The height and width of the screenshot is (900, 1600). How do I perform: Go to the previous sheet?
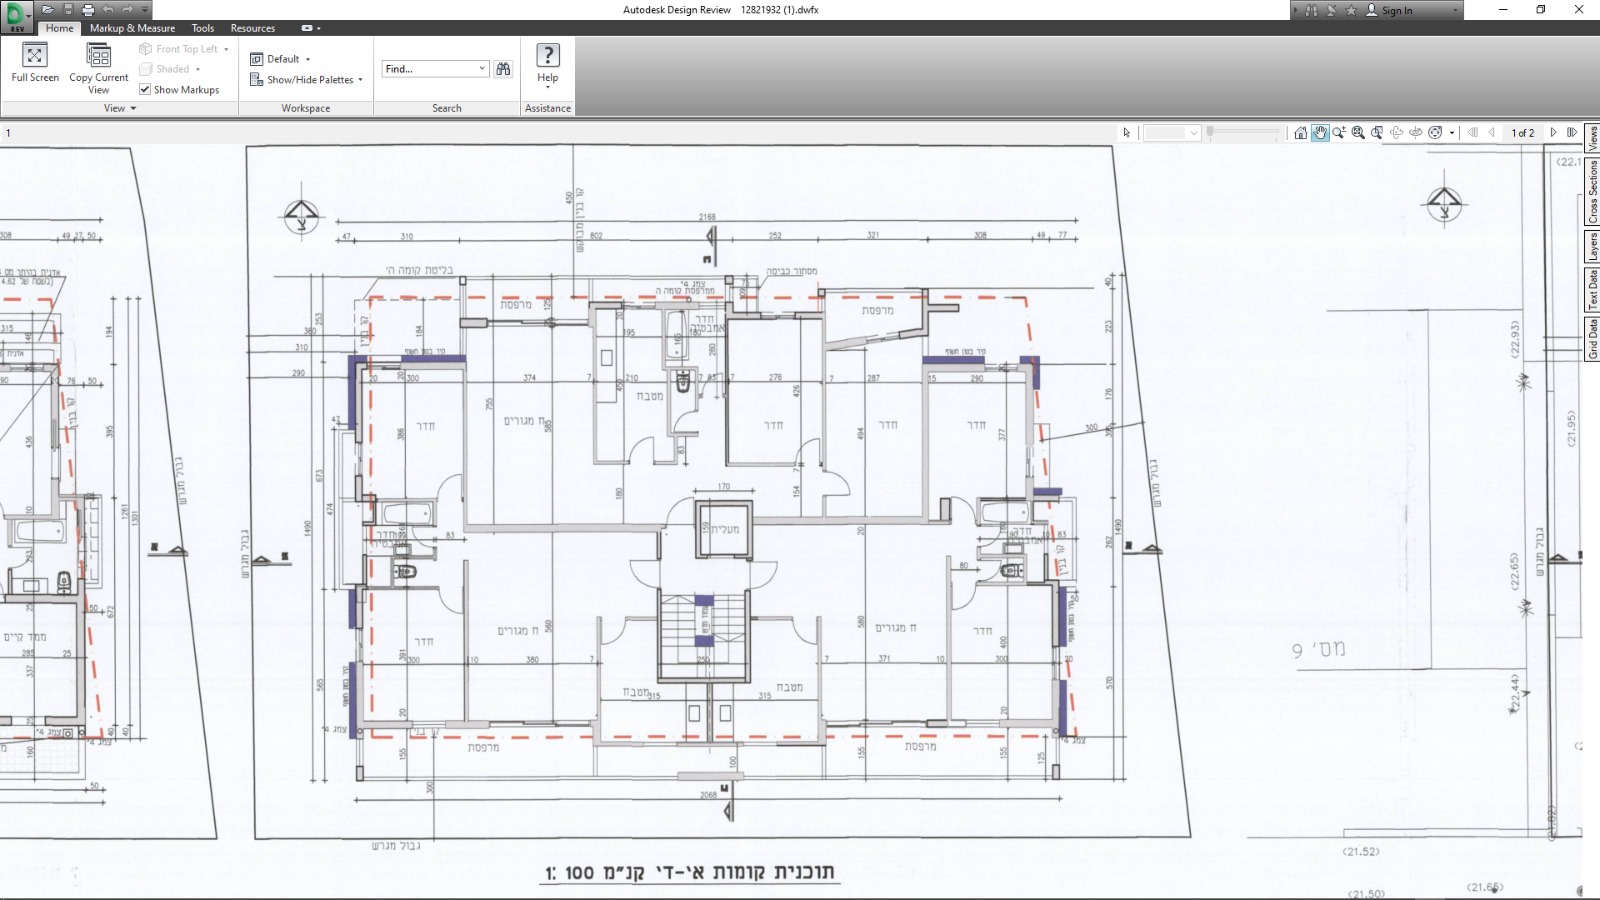click(1492, 132)
